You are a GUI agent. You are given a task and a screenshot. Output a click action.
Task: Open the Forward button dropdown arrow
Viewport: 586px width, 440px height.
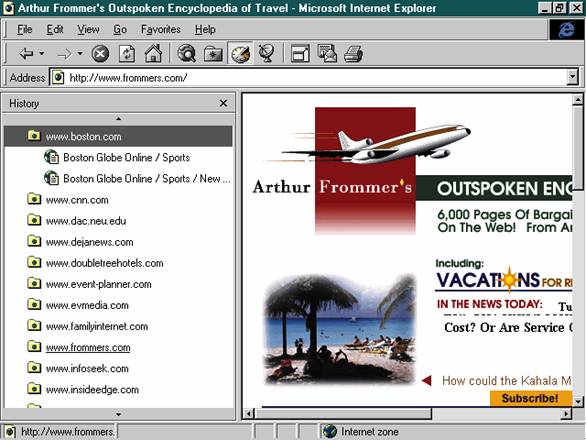(x=80, y=54)
